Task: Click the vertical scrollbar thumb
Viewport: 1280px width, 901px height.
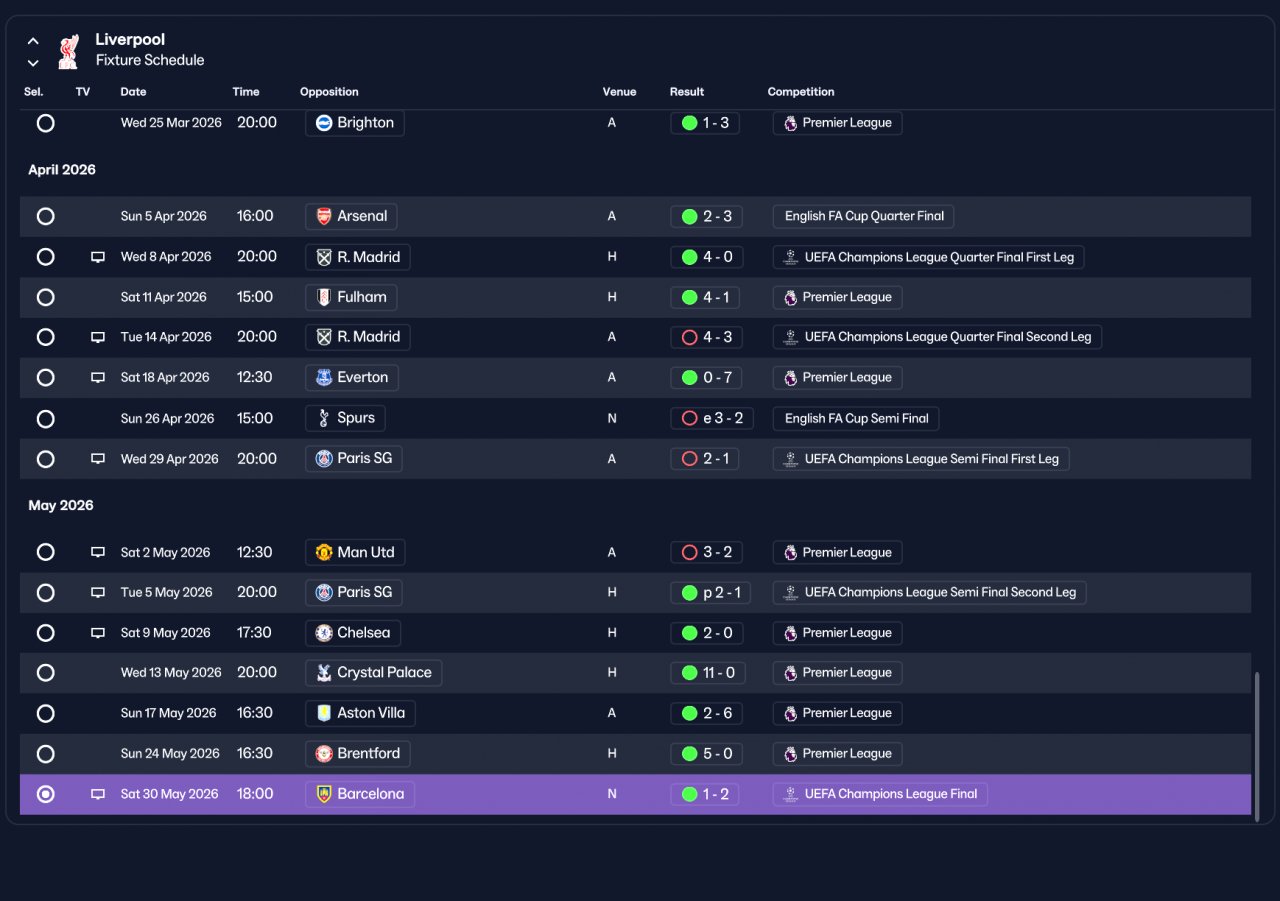Action: (1257, 745)
